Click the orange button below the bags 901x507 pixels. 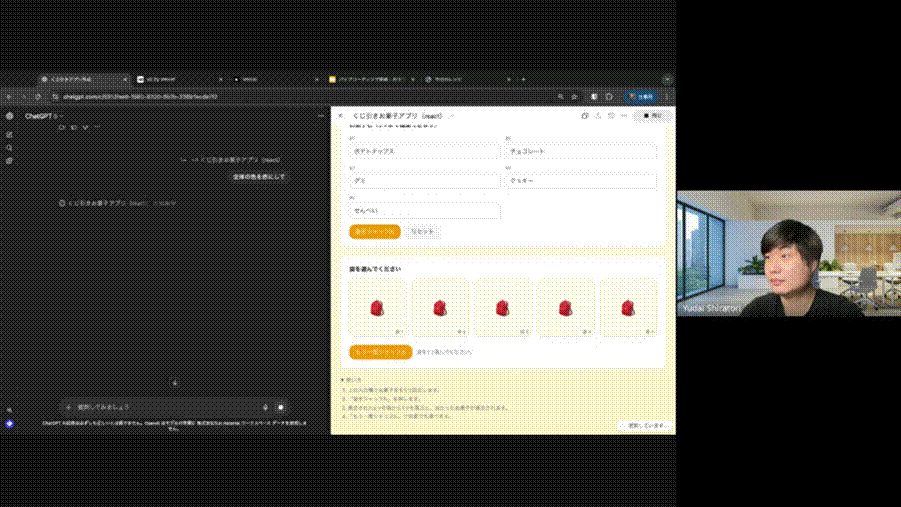380,352
